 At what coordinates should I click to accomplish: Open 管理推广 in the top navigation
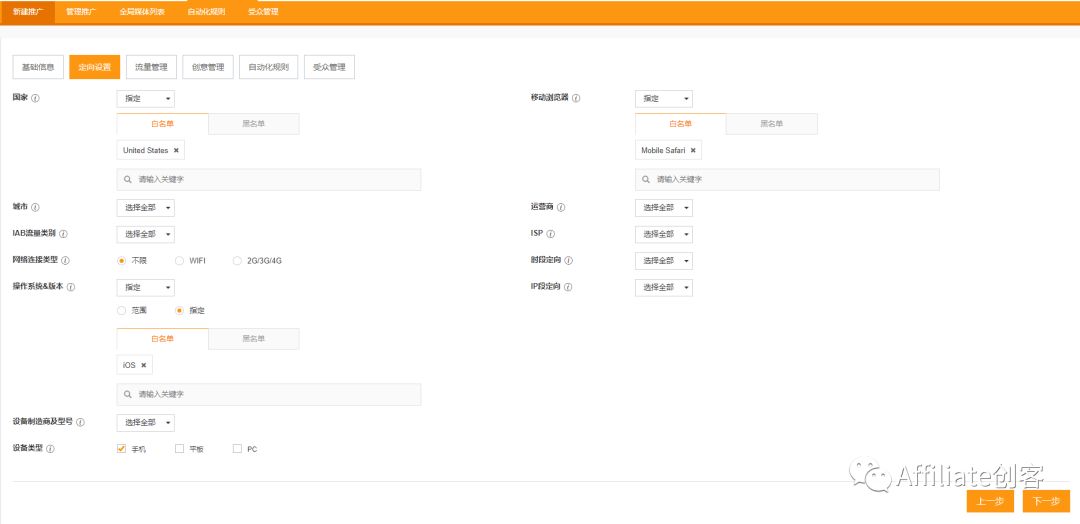click(81, 12)
